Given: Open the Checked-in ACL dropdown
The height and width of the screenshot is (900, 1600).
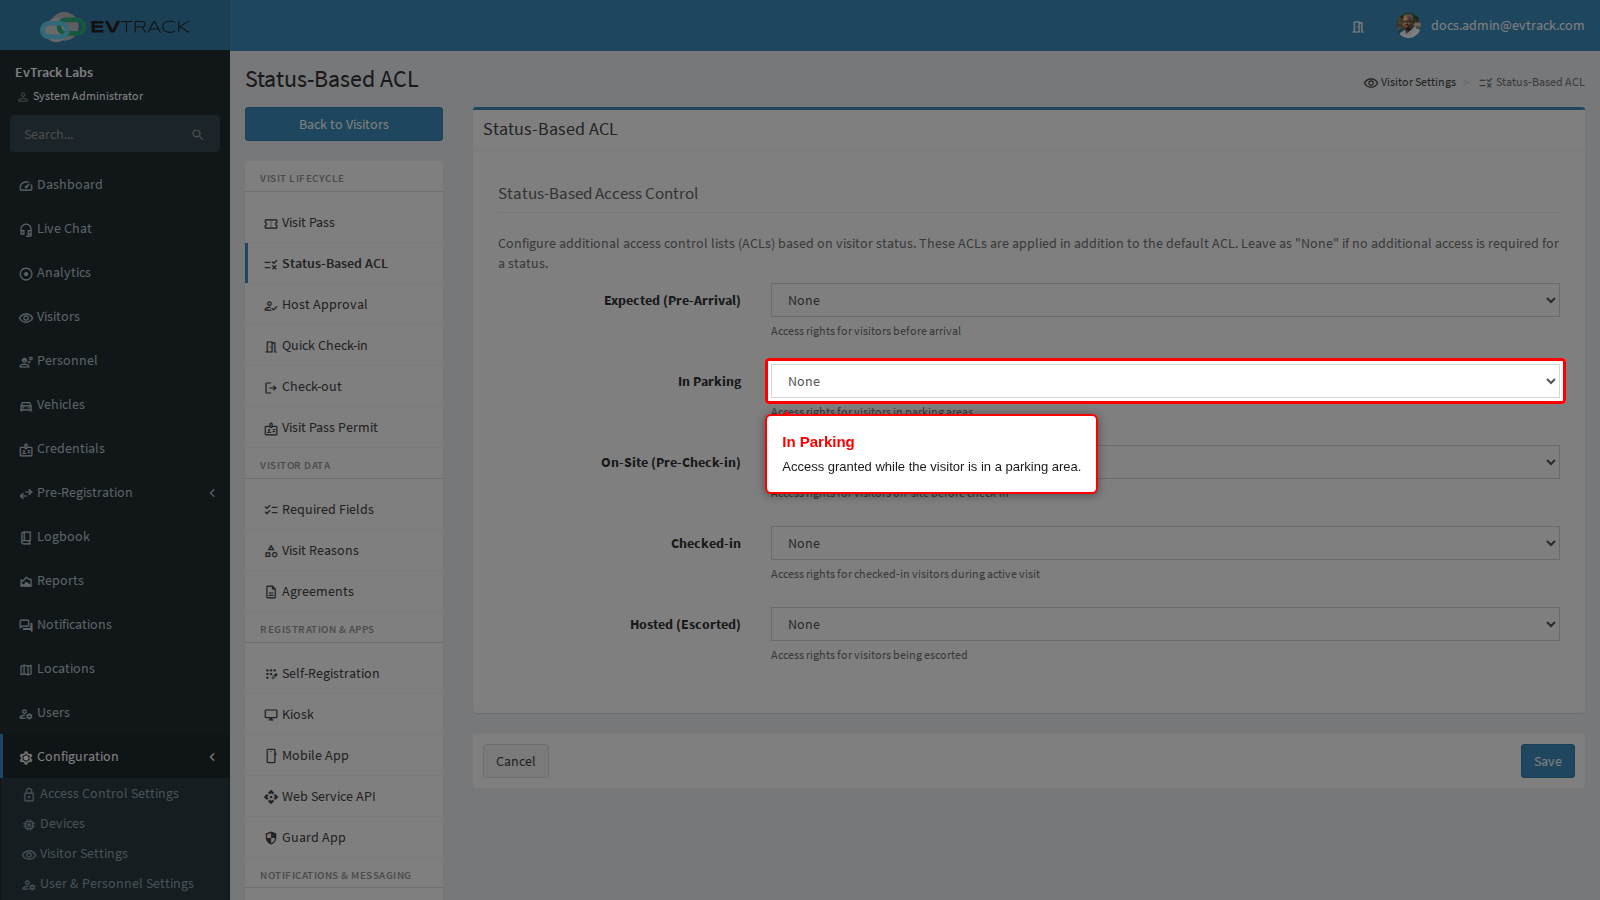Looking at the screenshot, I should point(1165,543).
